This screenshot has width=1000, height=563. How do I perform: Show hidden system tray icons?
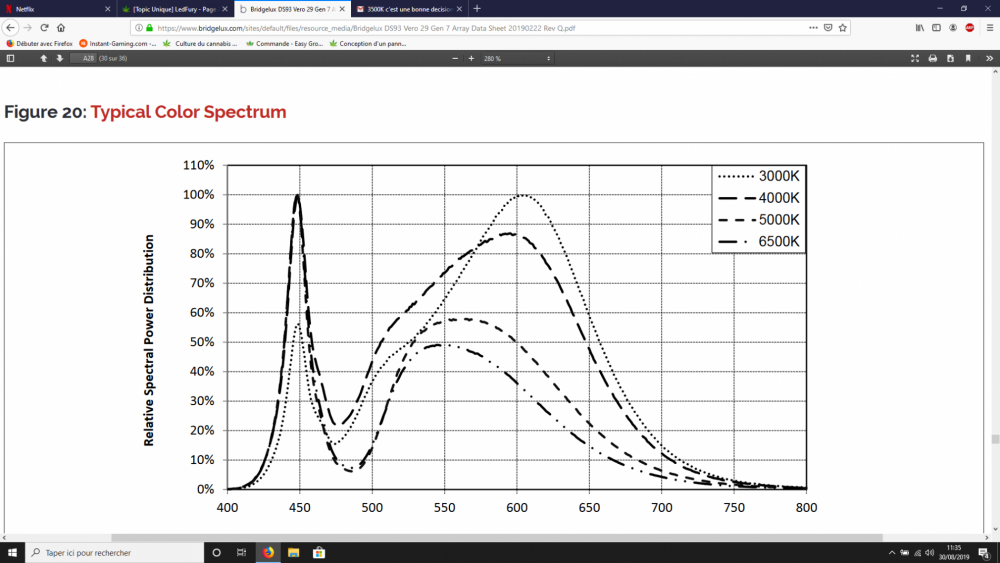(x=892, y=553)
